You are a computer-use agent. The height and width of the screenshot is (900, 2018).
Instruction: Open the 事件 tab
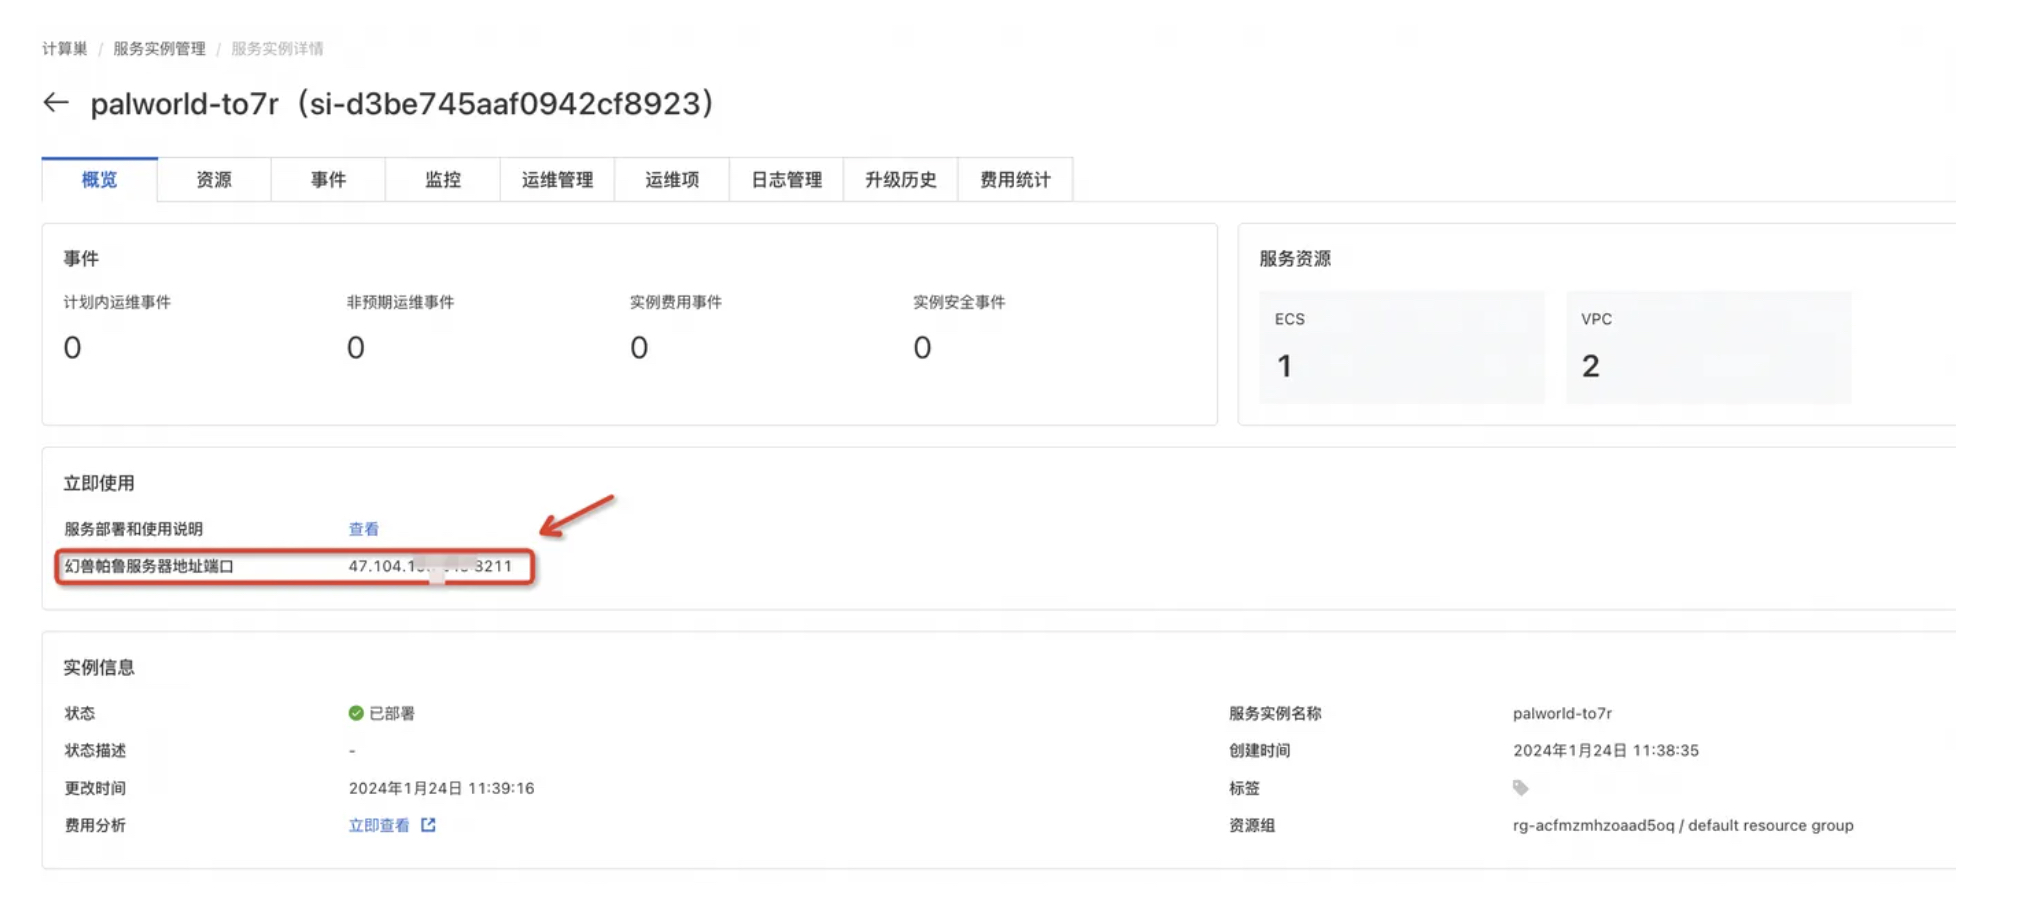(x=327, y=180)
